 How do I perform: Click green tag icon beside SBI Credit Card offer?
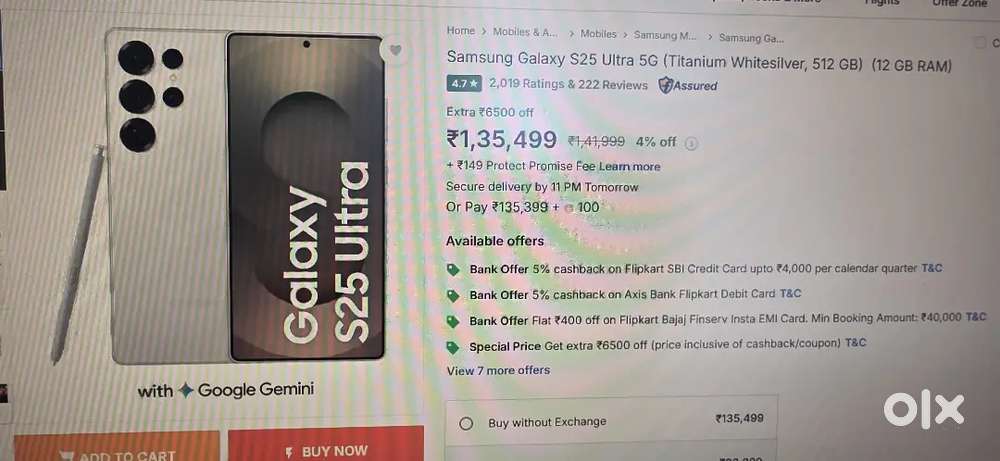453,270
